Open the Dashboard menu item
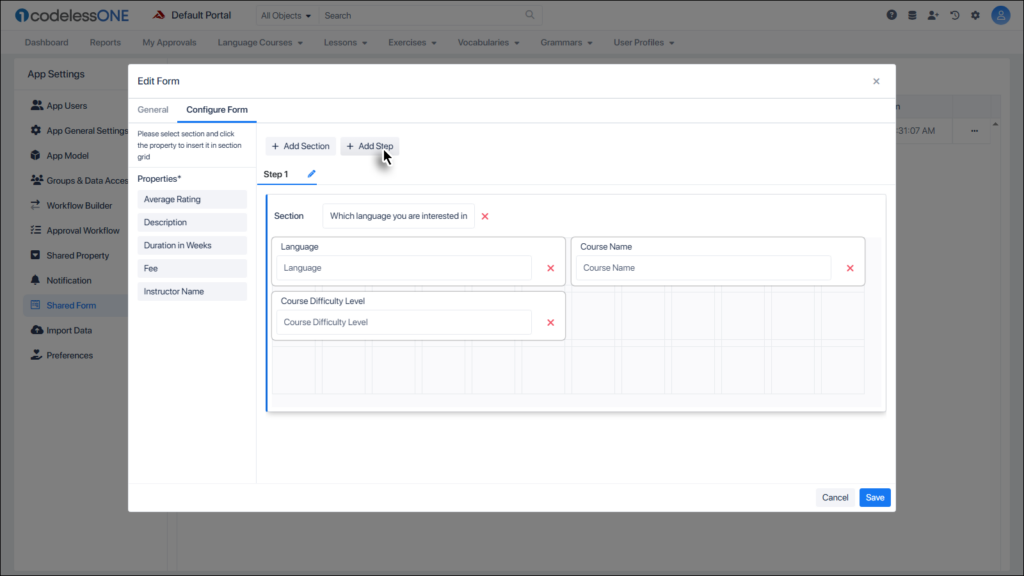Image resolution: width=1024 pixels, height=576 pixels. tap(46, 42)
